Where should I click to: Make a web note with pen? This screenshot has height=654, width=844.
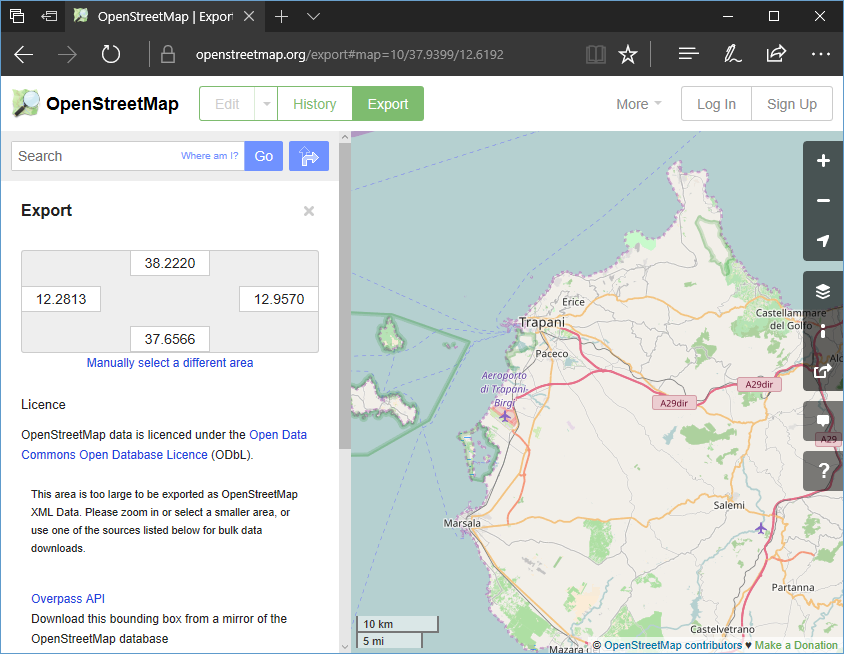(x=732, y=54)
